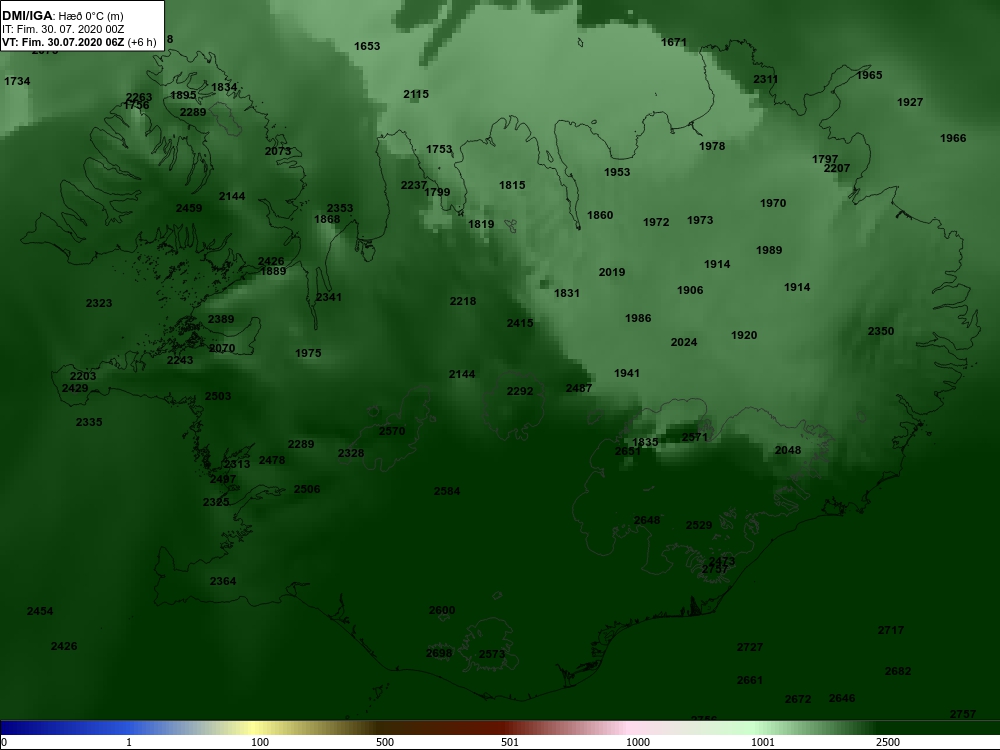1000x750 pixels.
Task: Select the 2350 height reading
Action: (881, 331)
